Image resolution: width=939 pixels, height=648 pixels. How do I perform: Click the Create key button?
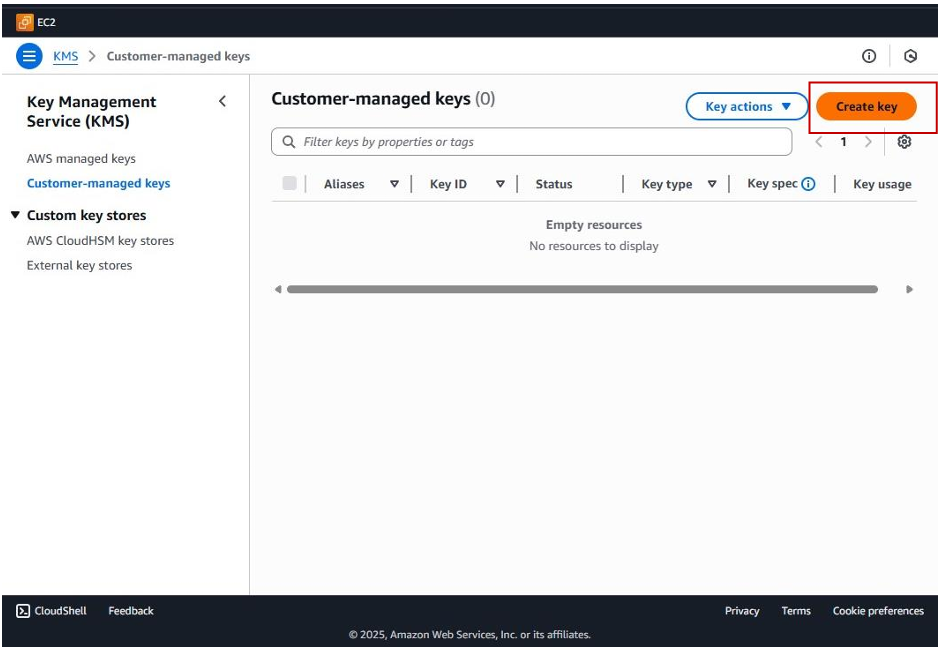[x=866, y=107]
